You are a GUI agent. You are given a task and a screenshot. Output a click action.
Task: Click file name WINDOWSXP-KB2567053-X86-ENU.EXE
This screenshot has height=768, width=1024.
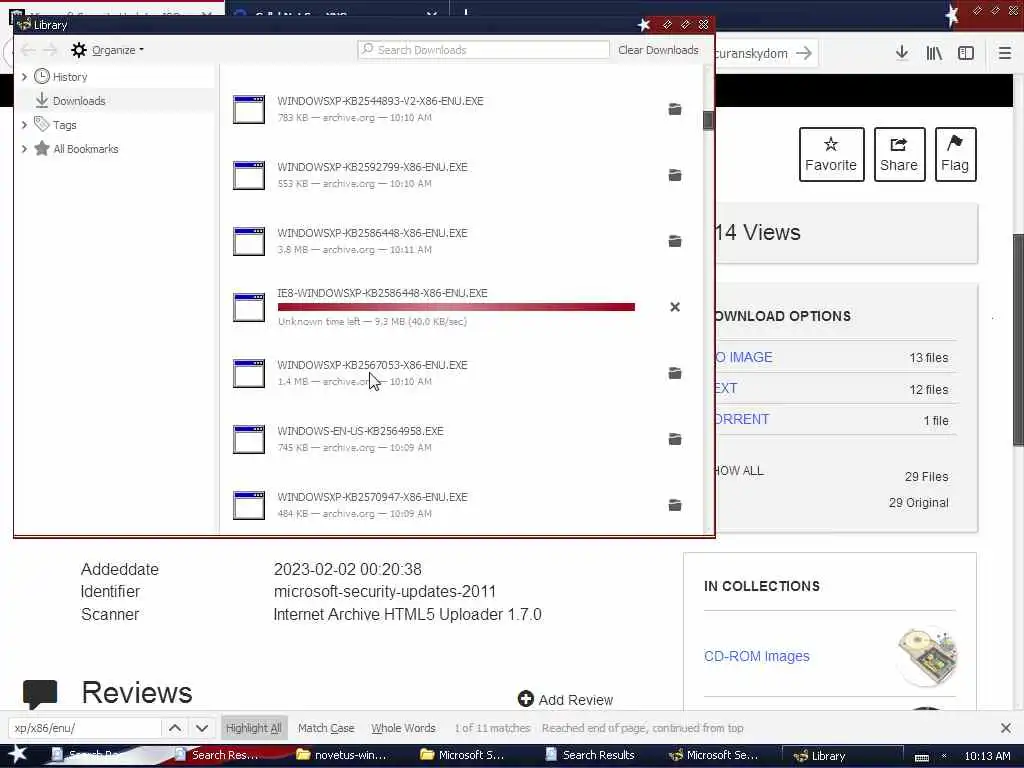coord(372,365)
